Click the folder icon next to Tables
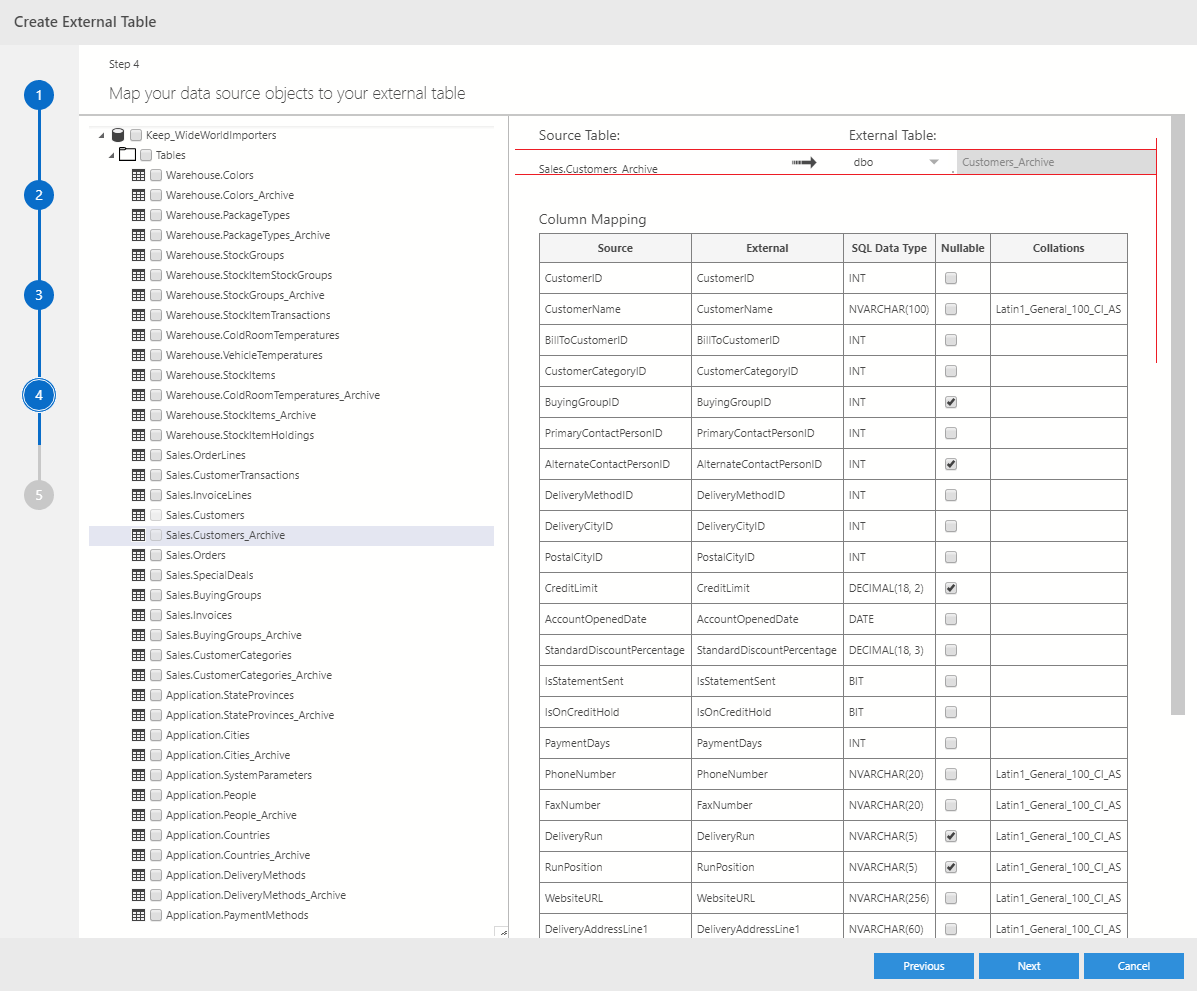The image size is (1197, 991). [127, 155]
